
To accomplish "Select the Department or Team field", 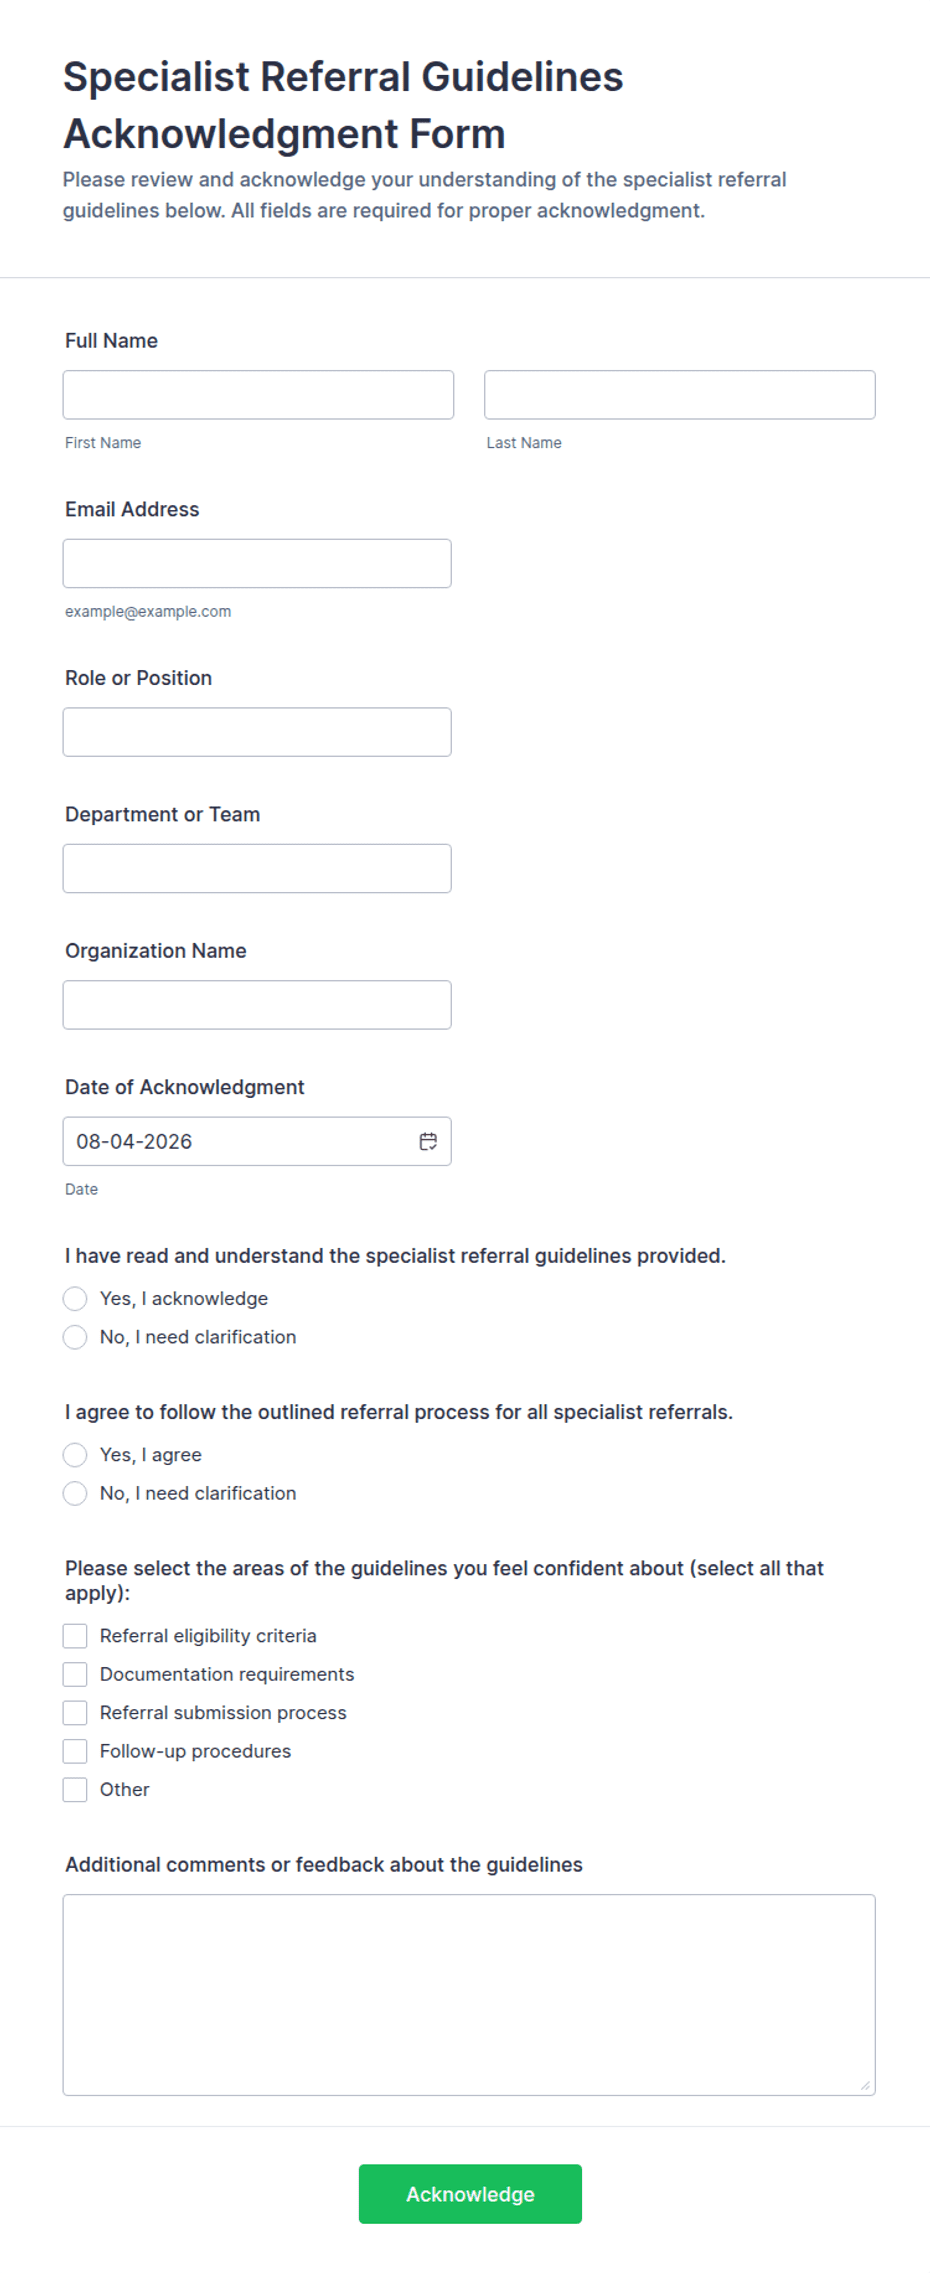I will [x=257, y=868].
